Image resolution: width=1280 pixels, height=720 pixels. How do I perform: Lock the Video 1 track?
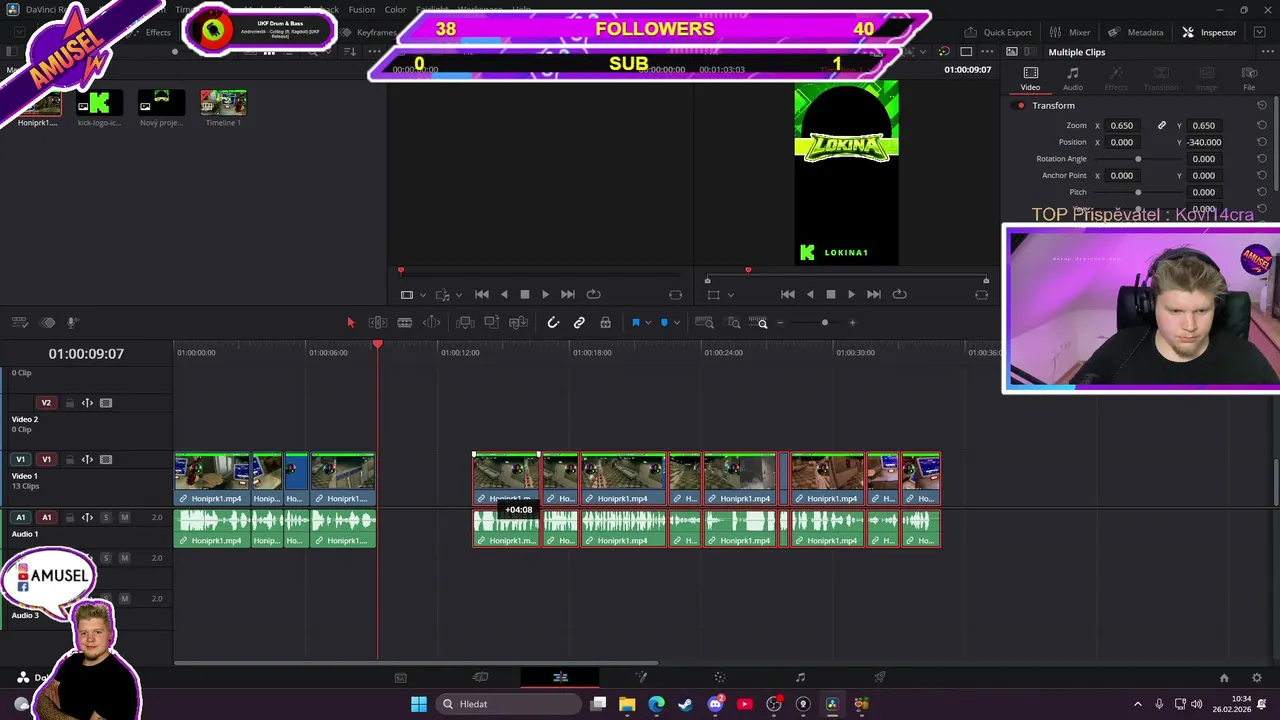pos(69,460)
